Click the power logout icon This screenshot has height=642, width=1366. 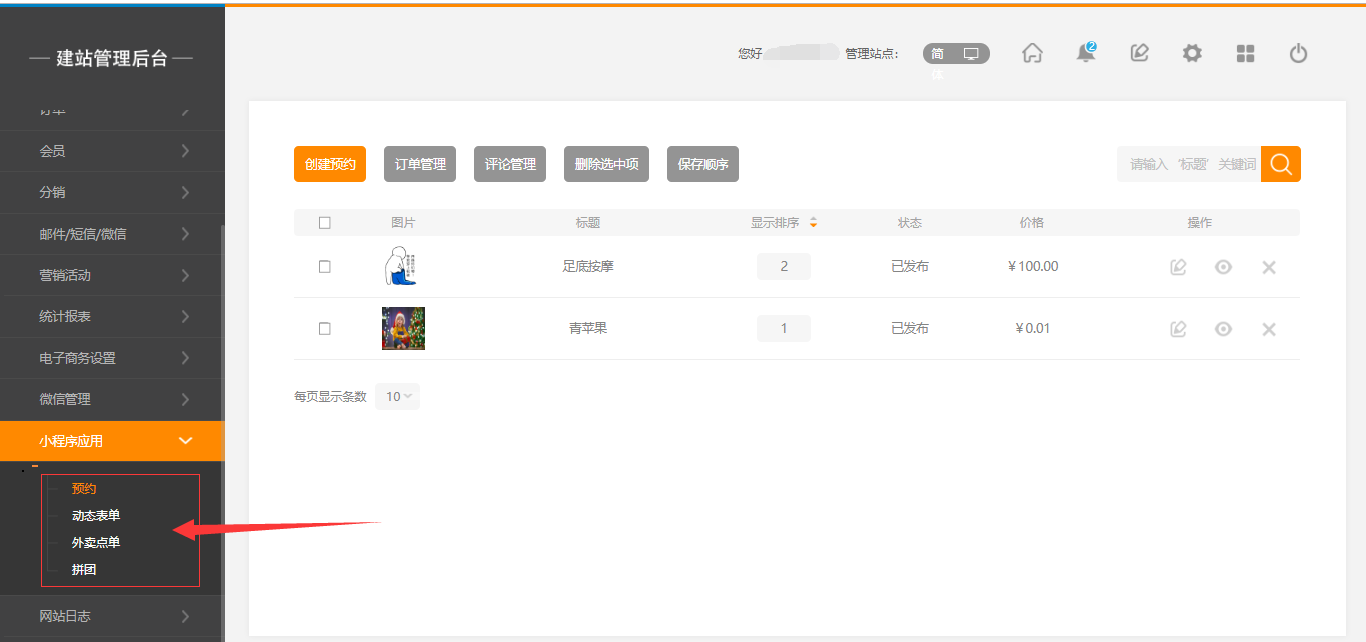coord(1298,54)
